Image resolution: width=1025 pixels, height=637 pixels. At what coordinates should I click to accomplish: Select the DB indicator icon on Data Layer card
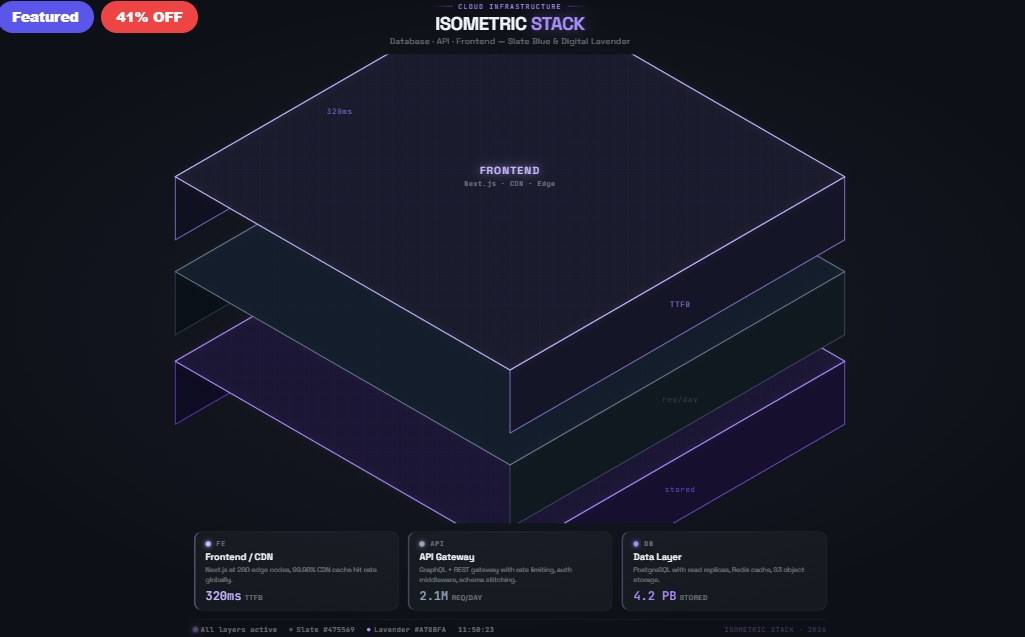(x=637, y=542)
